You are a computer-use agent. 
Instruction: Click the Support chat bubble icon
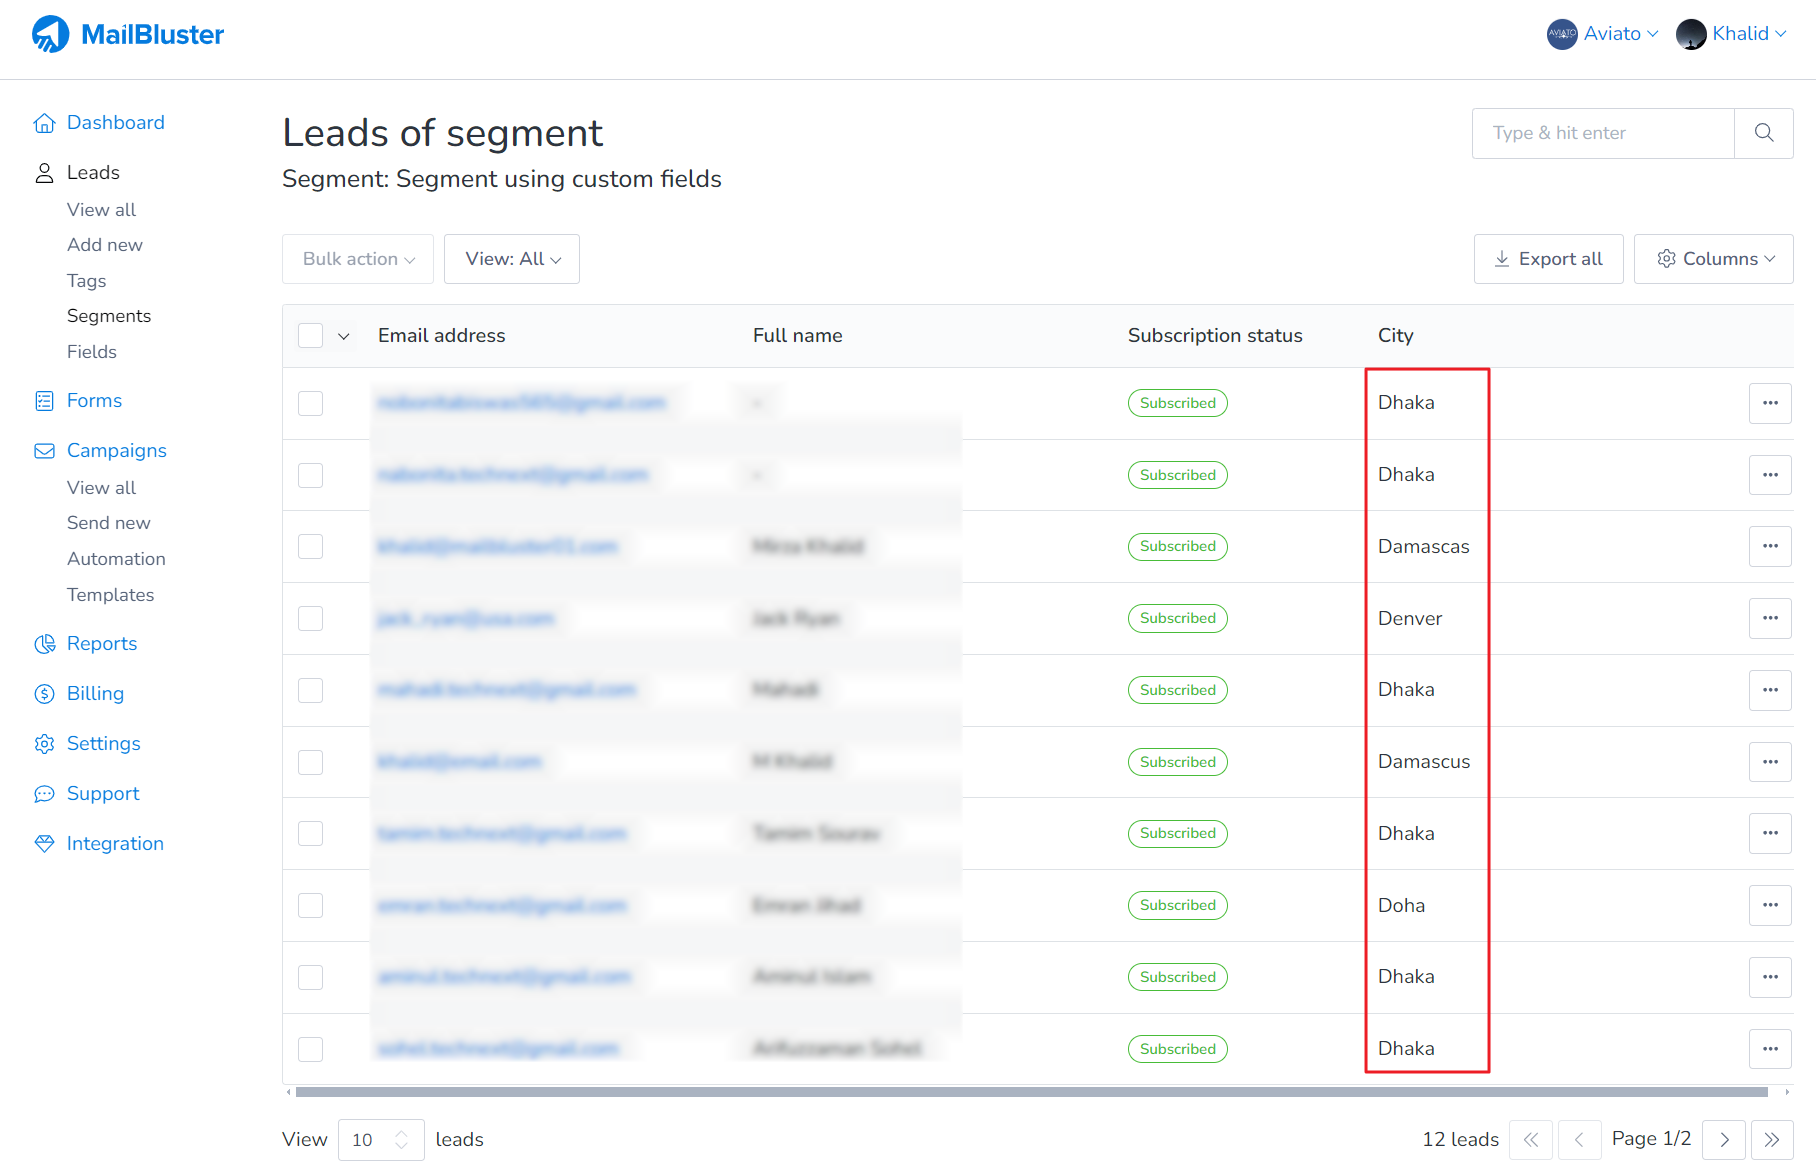tap(44, 794)
